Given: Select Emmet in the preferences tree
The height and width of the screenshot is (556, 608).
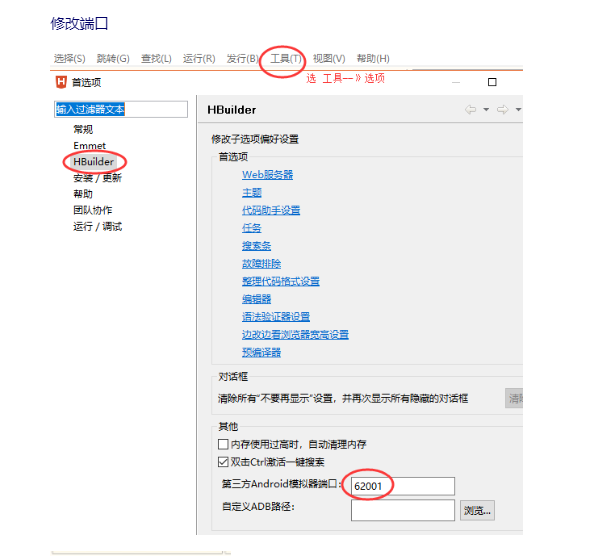Looking at the screenshot, I should coord(90,145).
